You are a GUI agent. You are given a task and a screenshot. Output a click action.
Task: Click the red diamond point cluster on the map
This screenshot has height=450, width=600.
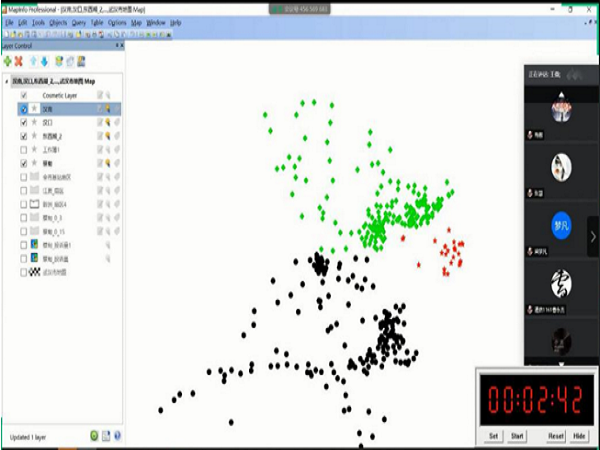pyautogui.click(x=451, y=251)
